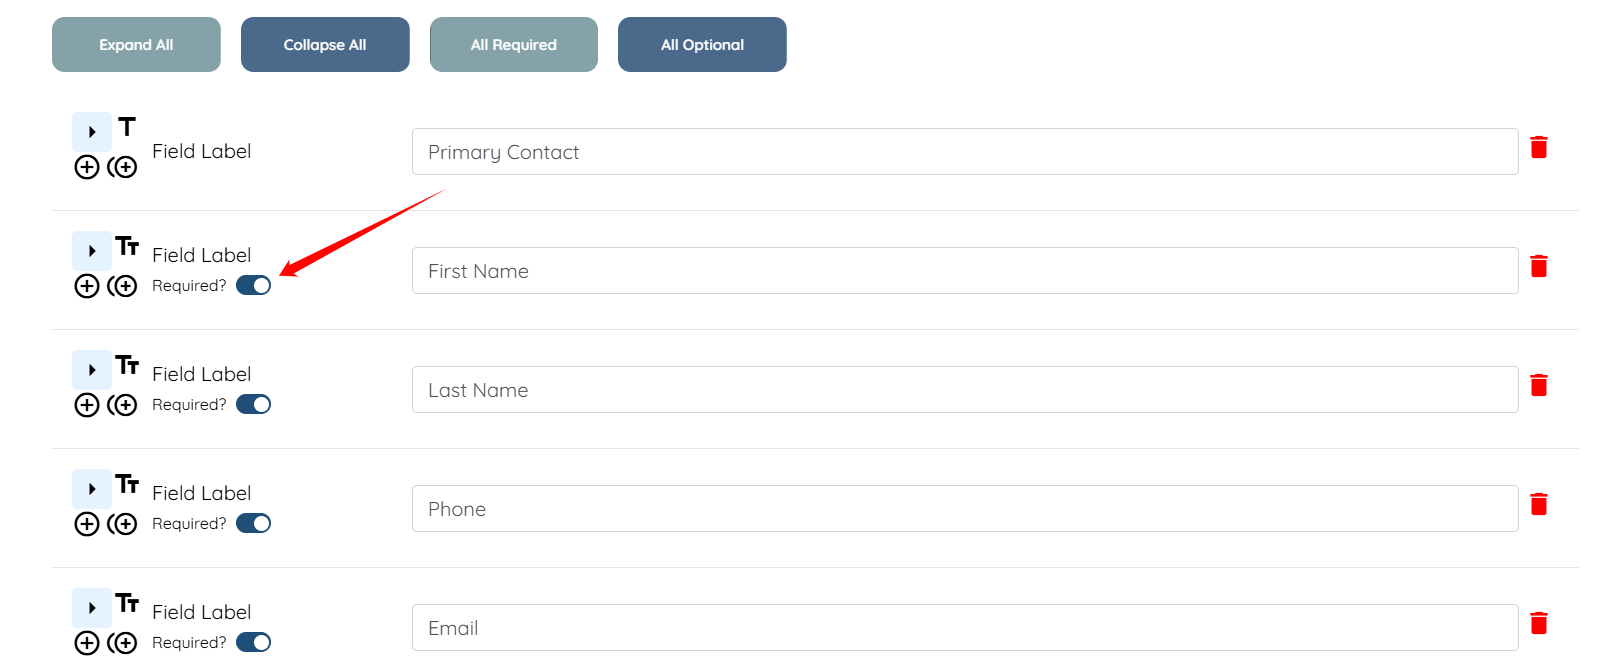
Task: Expand the Phone field row arrow
Action: (x=92, y=489)
